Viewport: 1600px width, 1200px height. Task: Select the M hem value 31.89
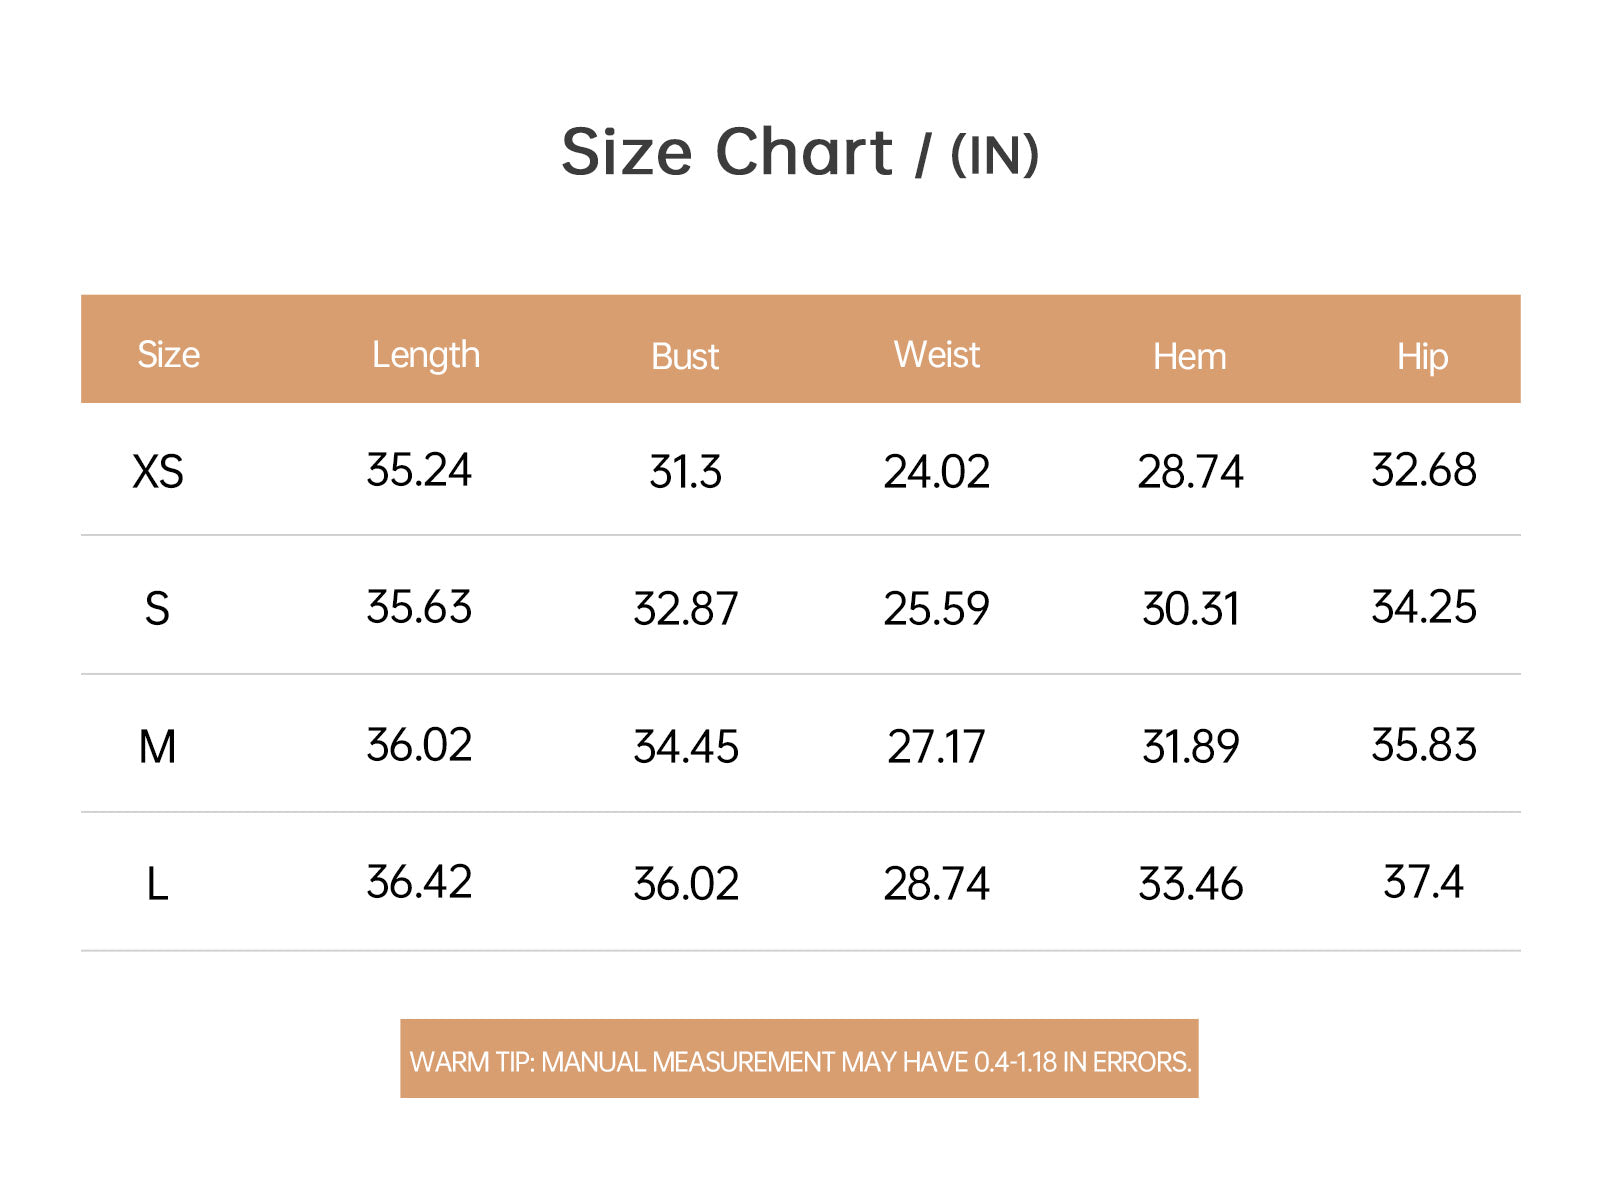(x=1190, y=747)
